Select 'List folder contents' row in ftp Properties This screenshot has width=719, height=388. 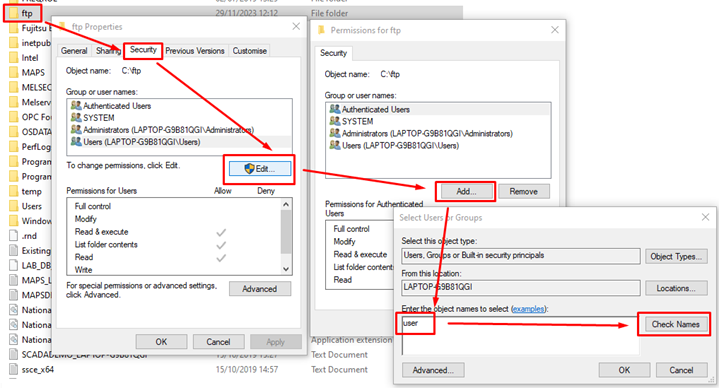tap(174, 244)
